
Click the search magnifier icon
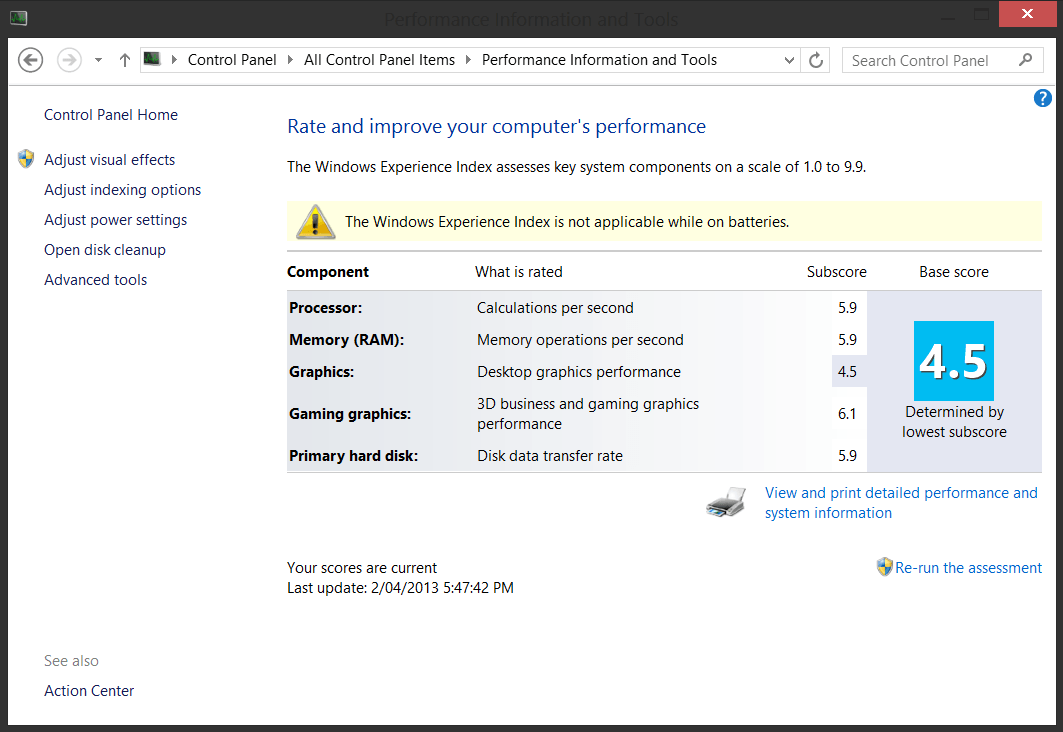click(1026, 60)
